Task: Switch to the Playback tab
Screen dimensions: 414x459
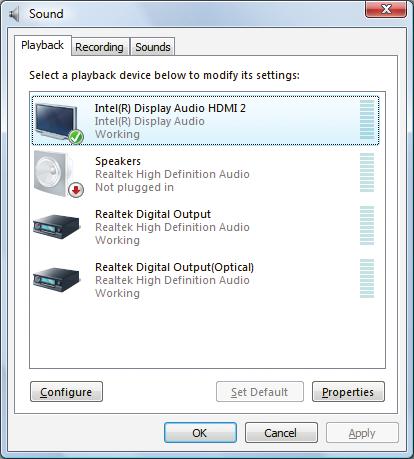Action: pyautogui.click(x=42, y=45)
